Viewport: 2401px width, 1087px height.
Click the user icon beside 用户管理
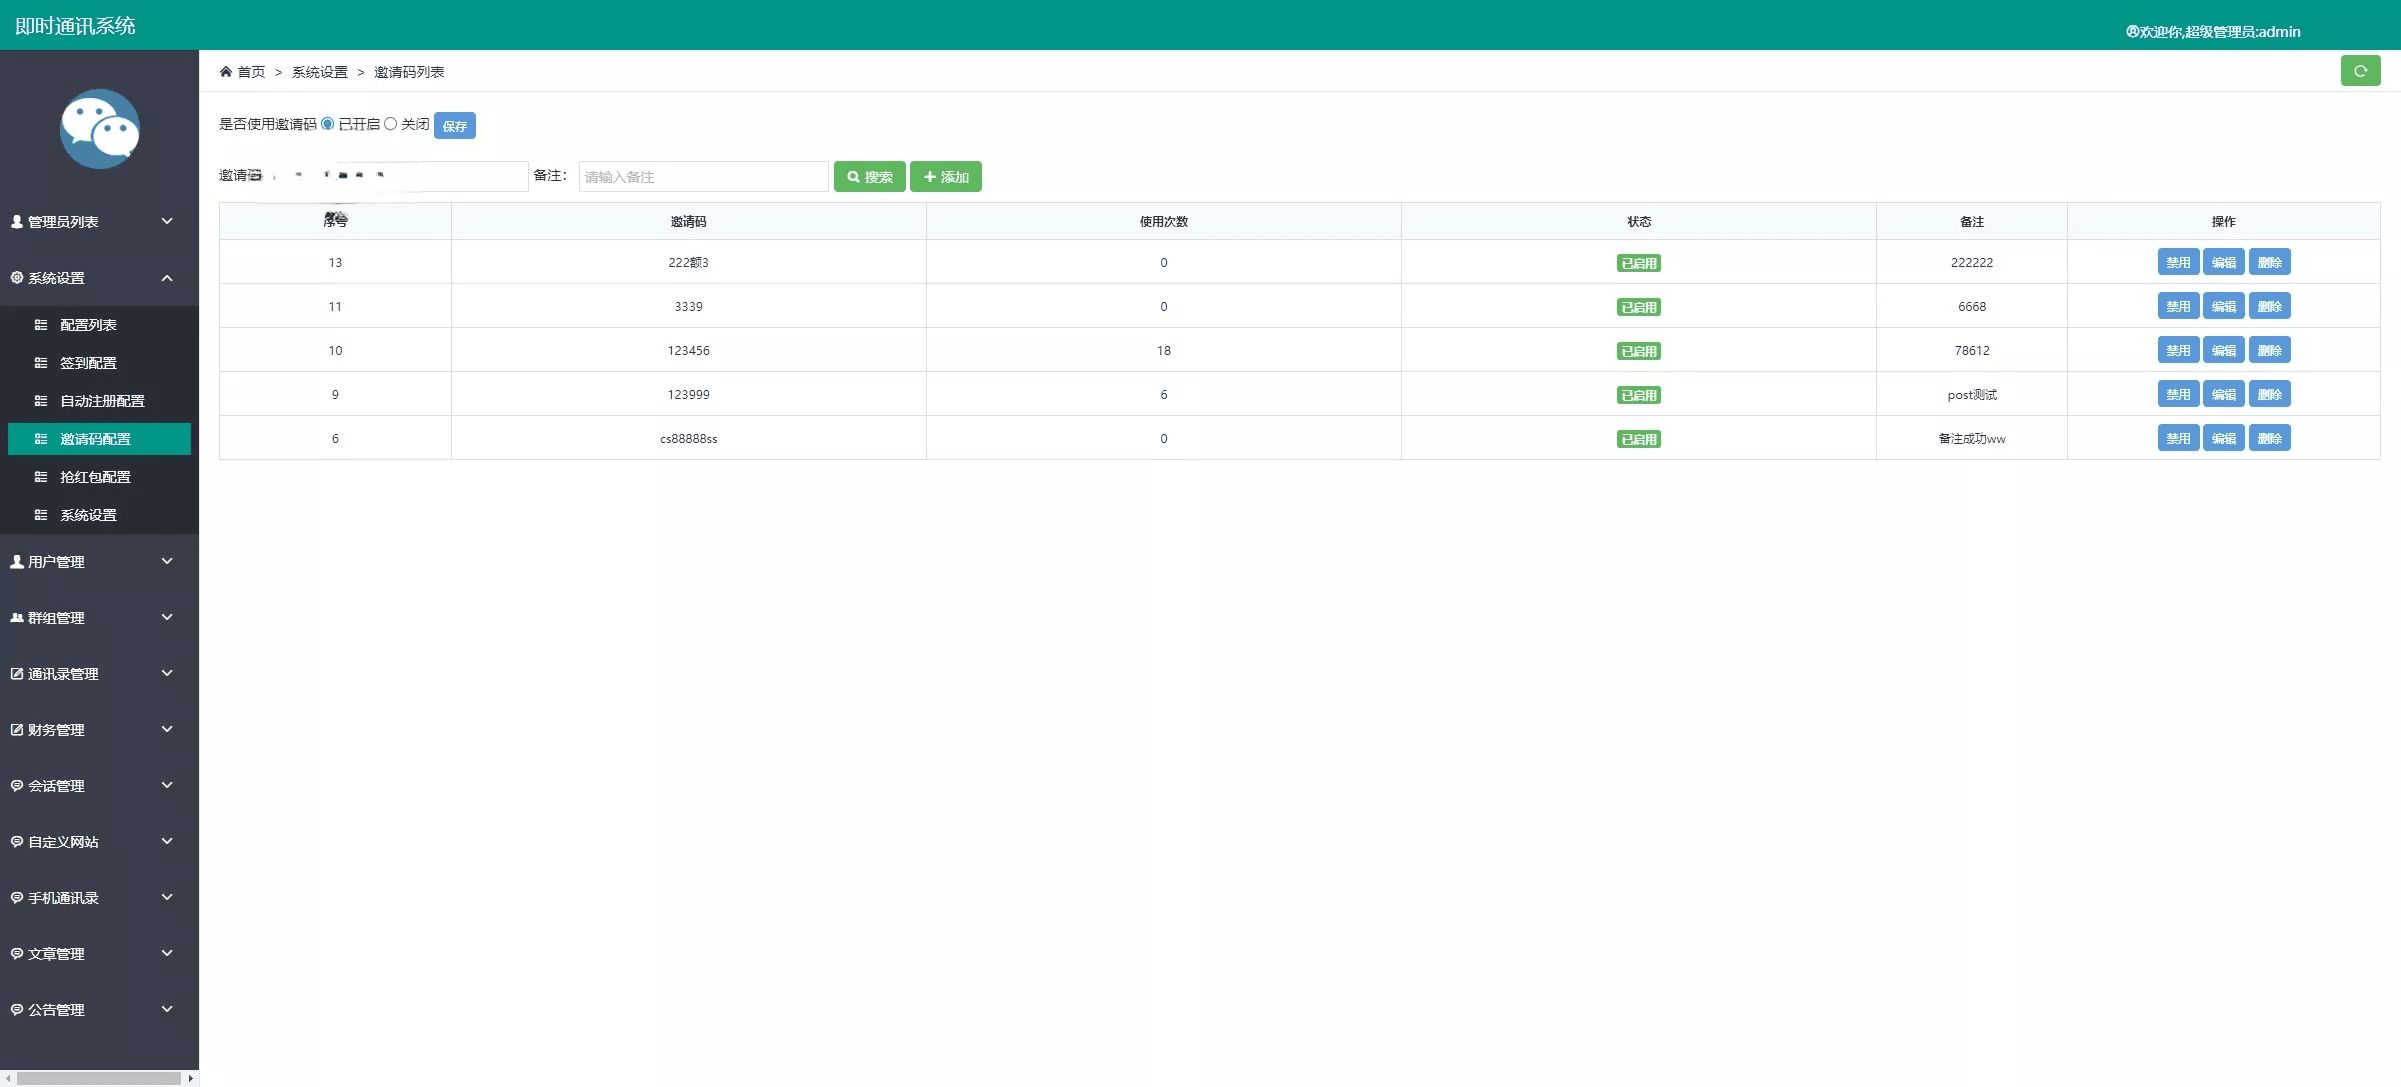click(x=17, y=562)
